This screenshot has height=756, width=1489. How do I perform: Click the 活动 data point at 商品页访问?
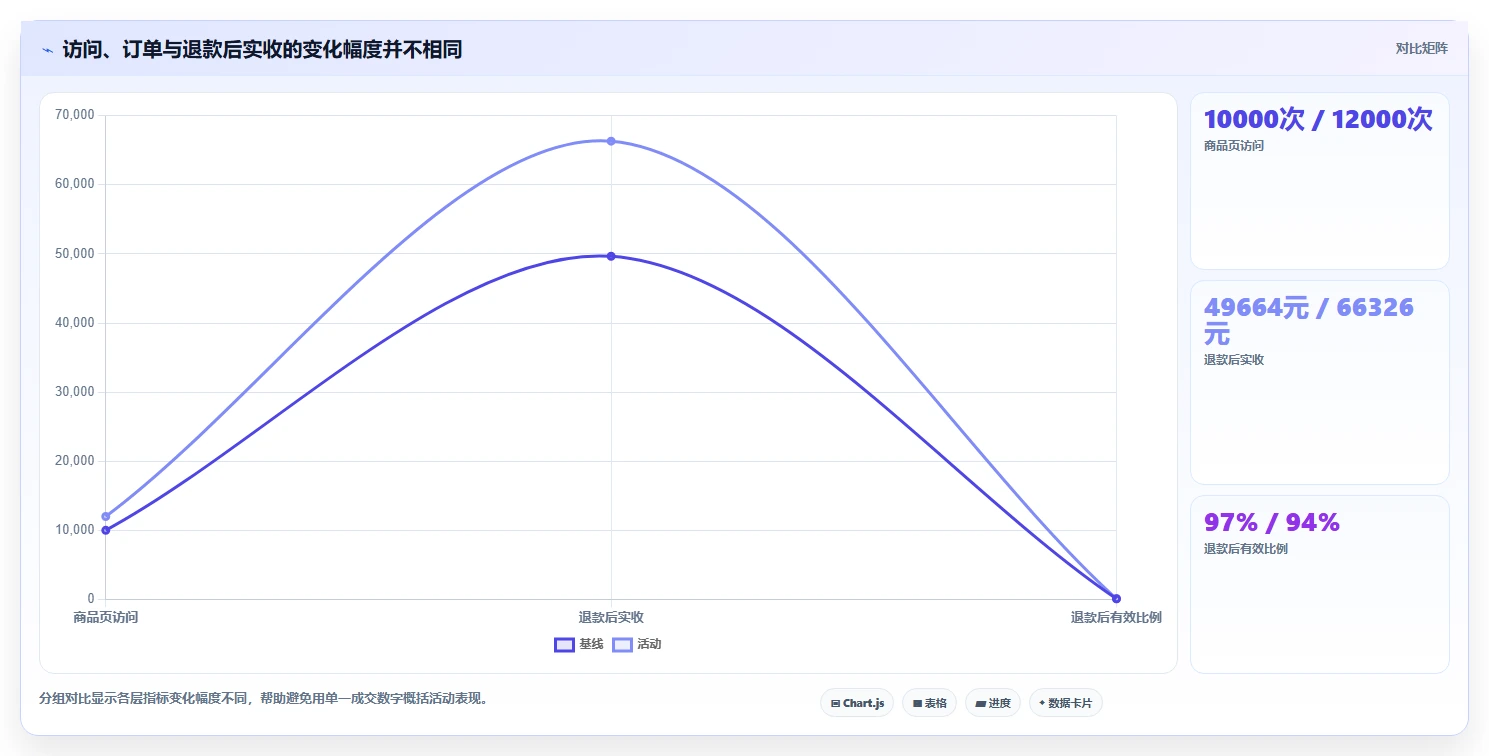coord(106,516)
